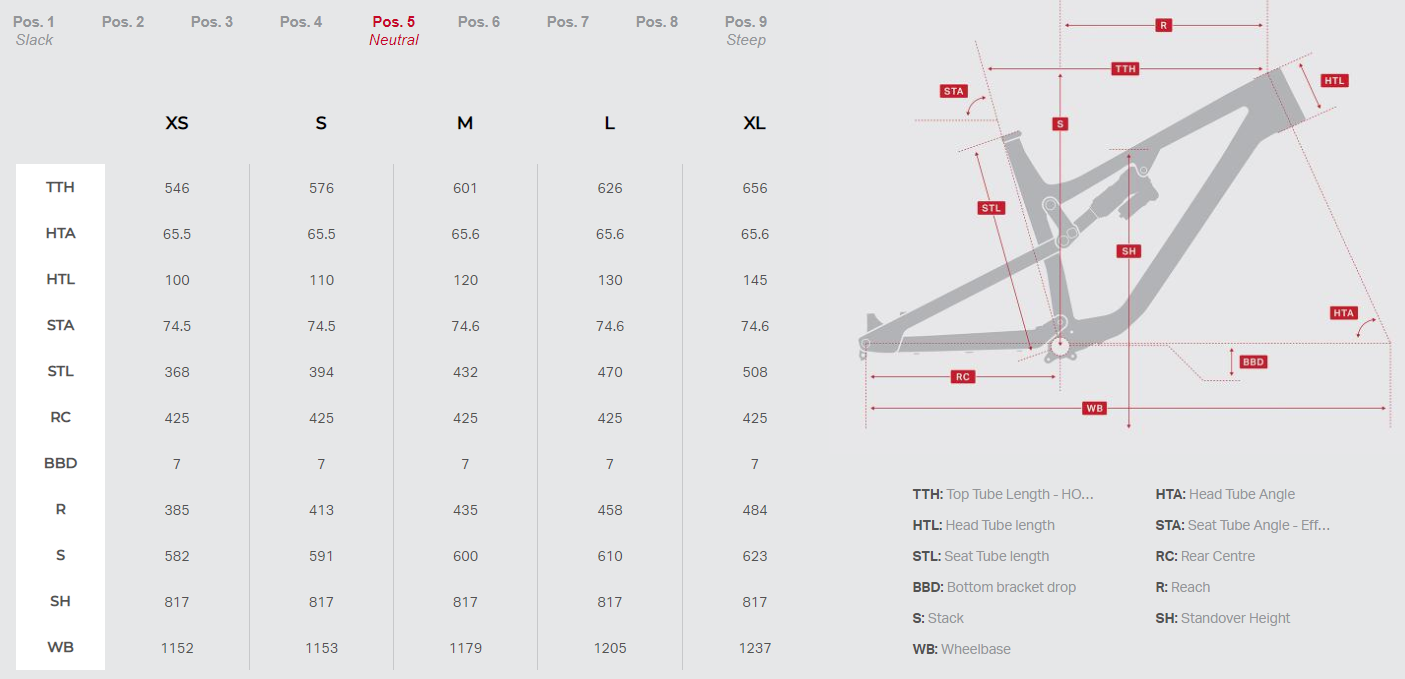Click the red TTH badge on the frame diagram

click(x=1125, y=69)
